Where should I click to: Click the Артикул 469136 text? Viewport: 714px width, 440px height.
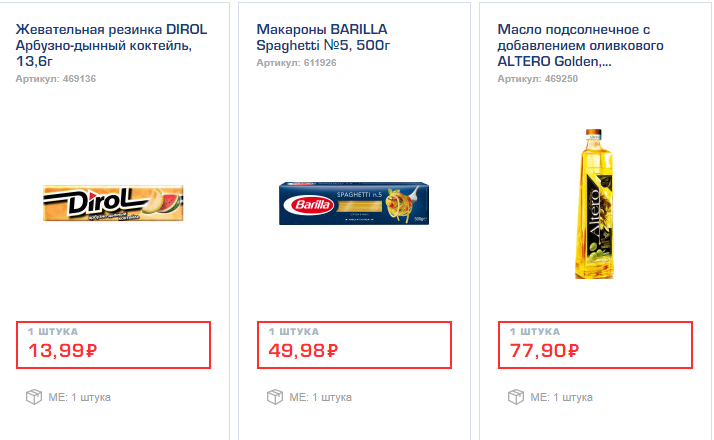click(x=56, y=78)
